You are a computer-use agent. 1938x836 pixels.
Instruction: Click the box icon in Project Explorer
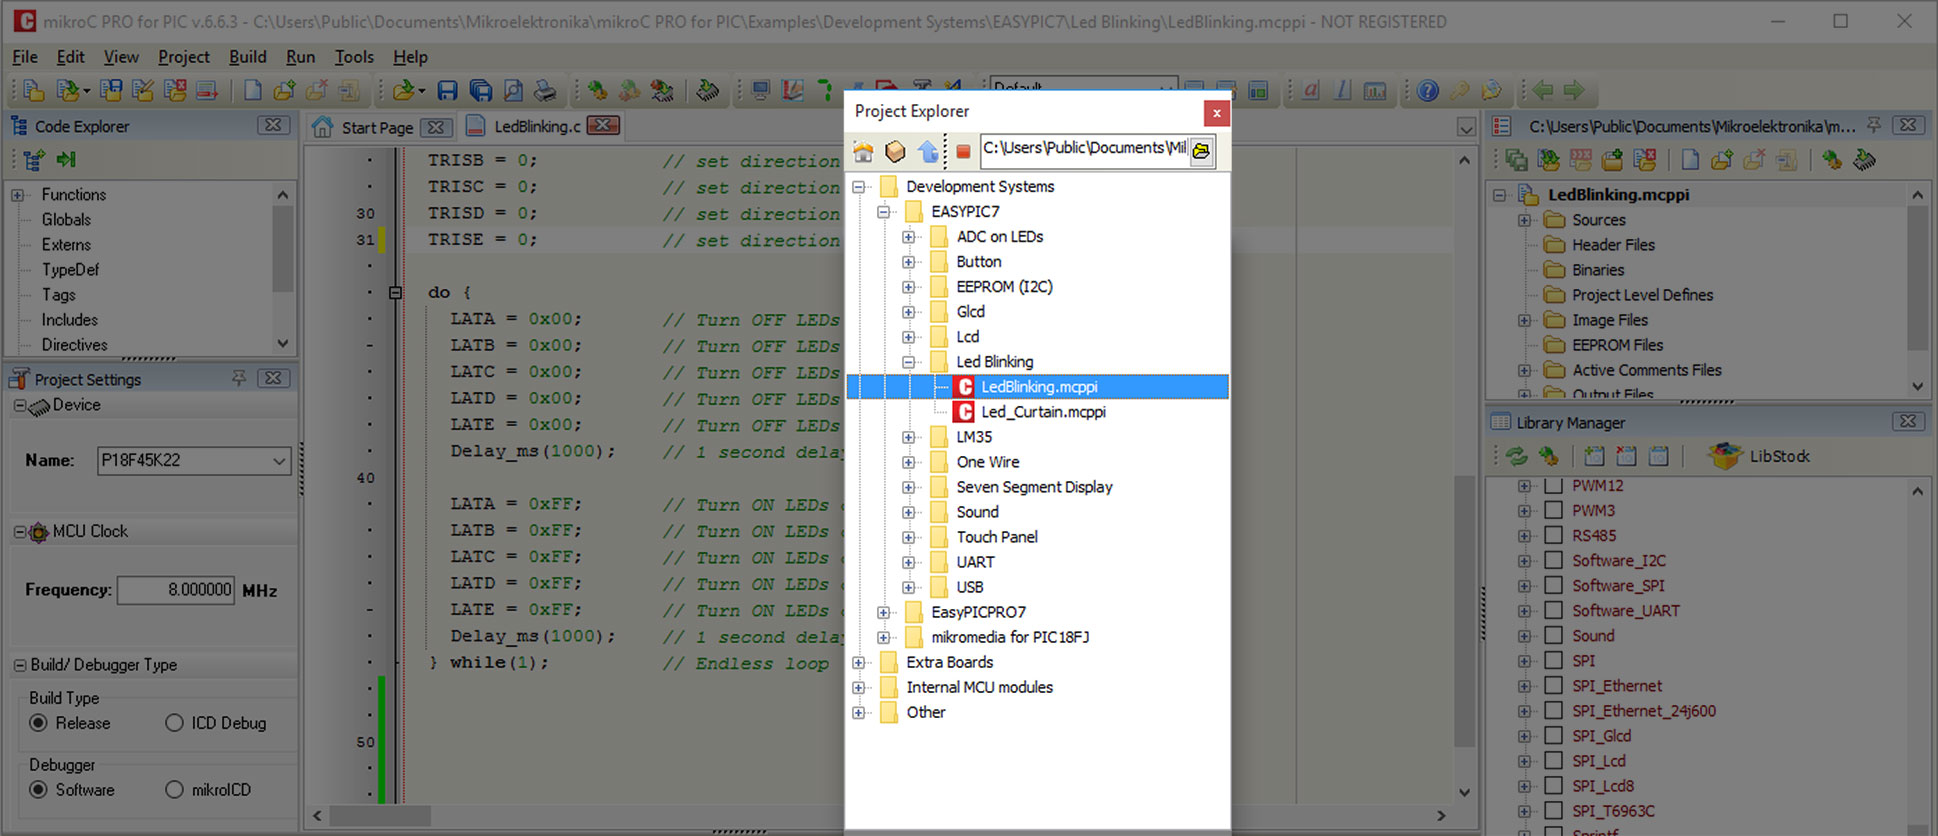895,152
